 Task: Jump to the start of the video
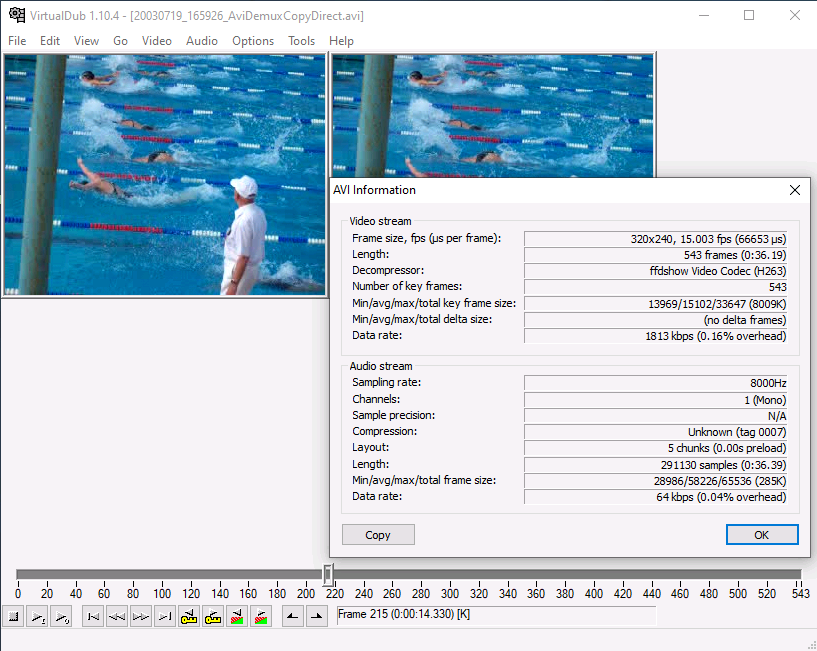(x=93, y=617)
